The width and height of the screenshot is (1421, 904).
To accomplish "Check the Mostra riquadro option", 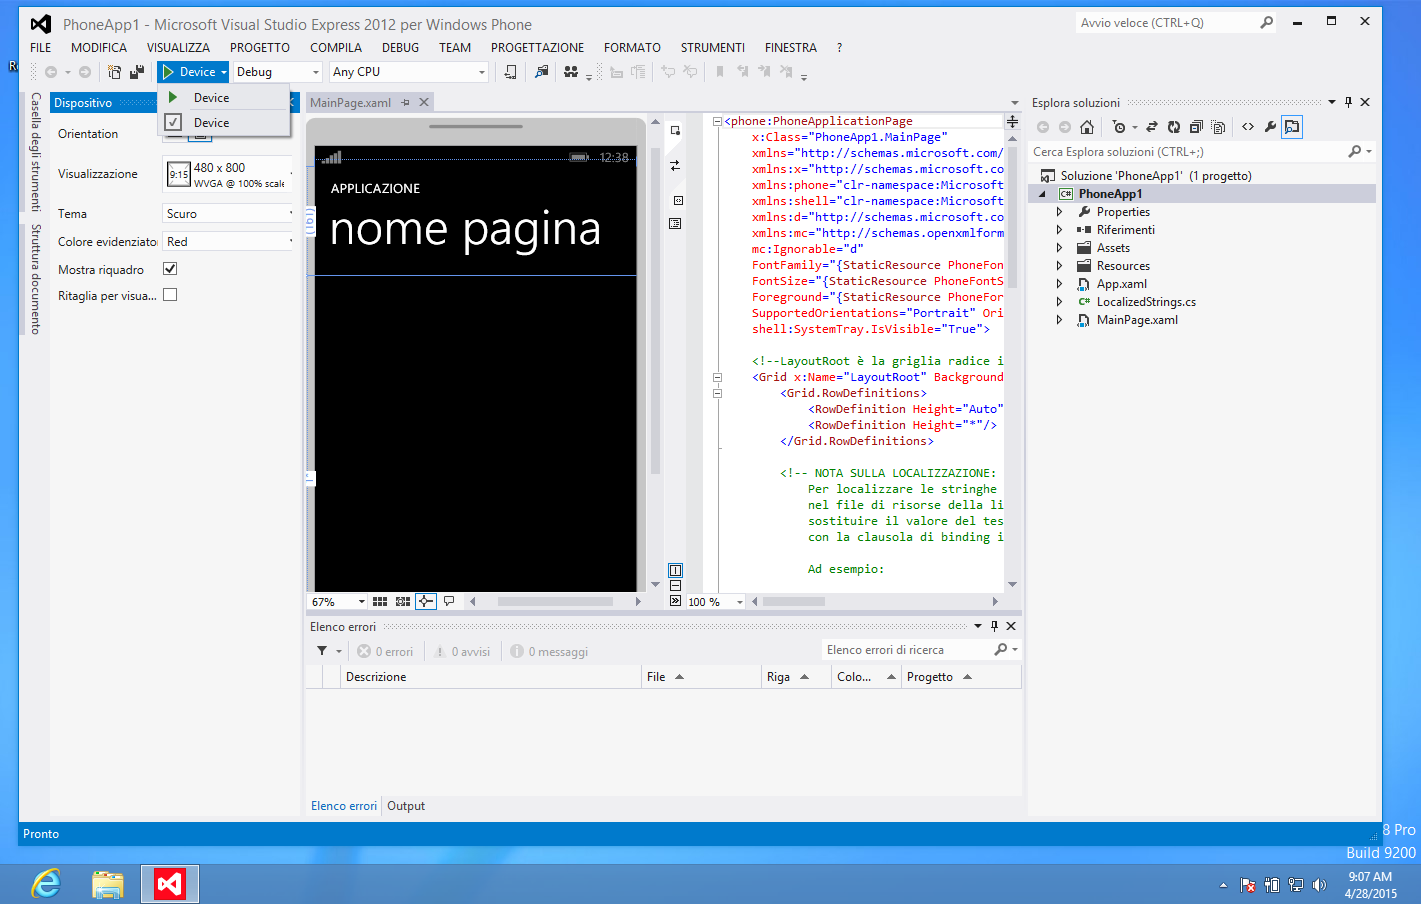I will [x=170, y=268].
